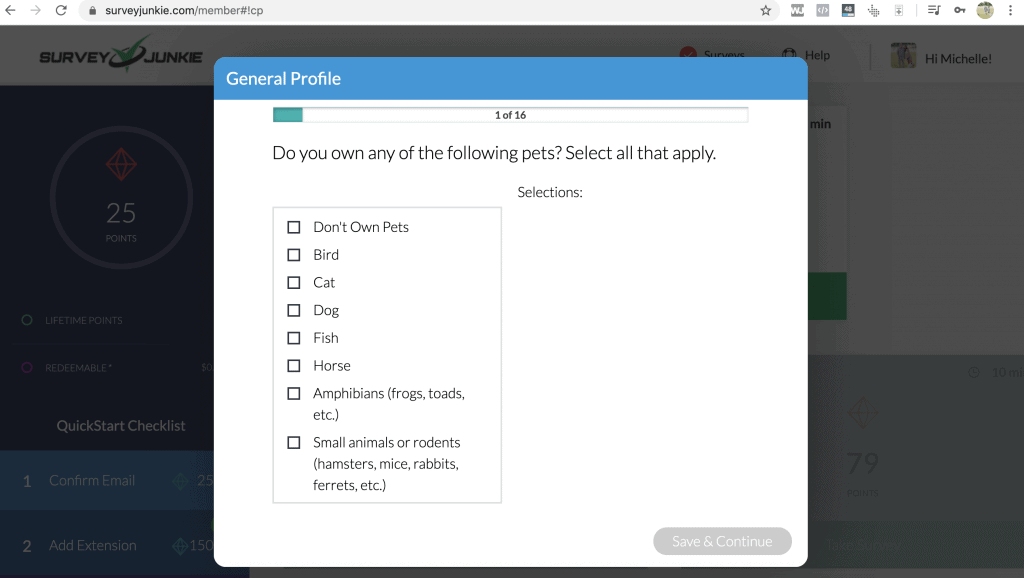This screenshot has width=1024, height=578.
Task: Select the Cat checkbox
Action: (x=294, y=283)
